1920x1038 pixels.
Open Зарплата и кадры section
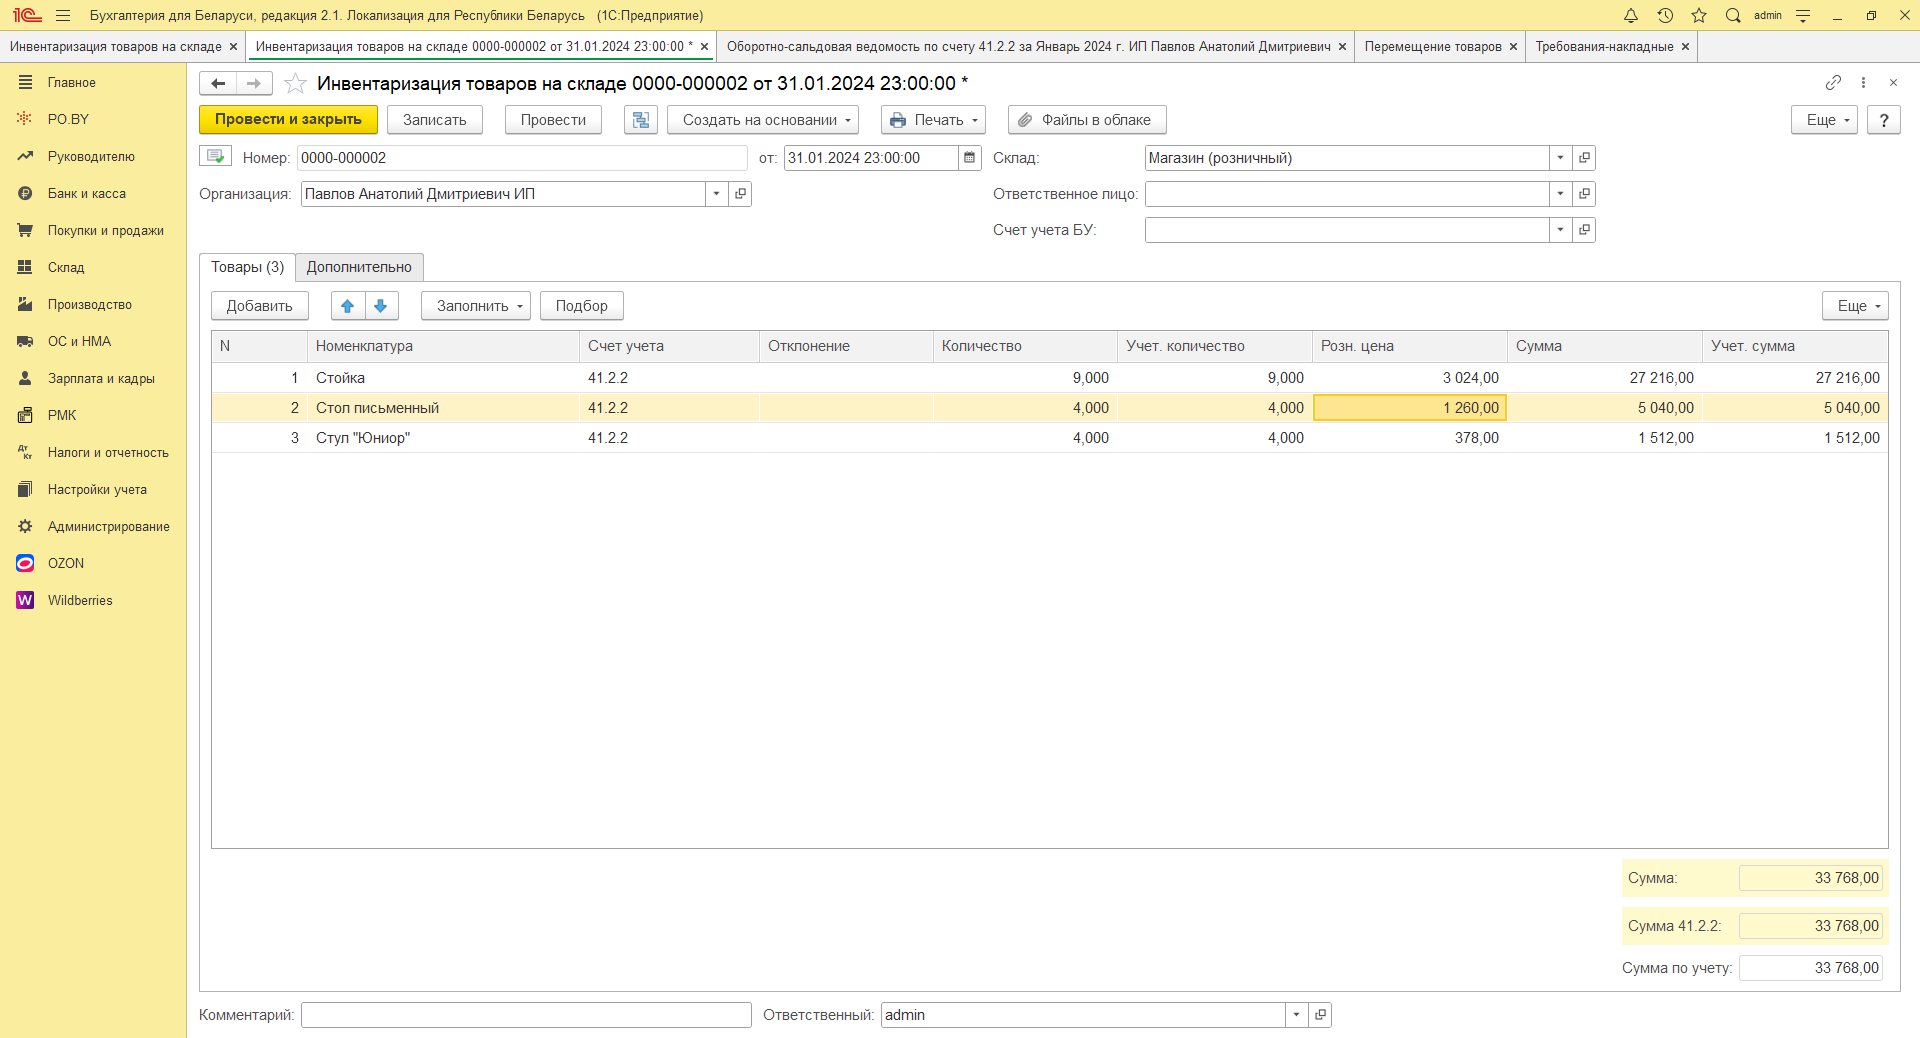[101, 379]
